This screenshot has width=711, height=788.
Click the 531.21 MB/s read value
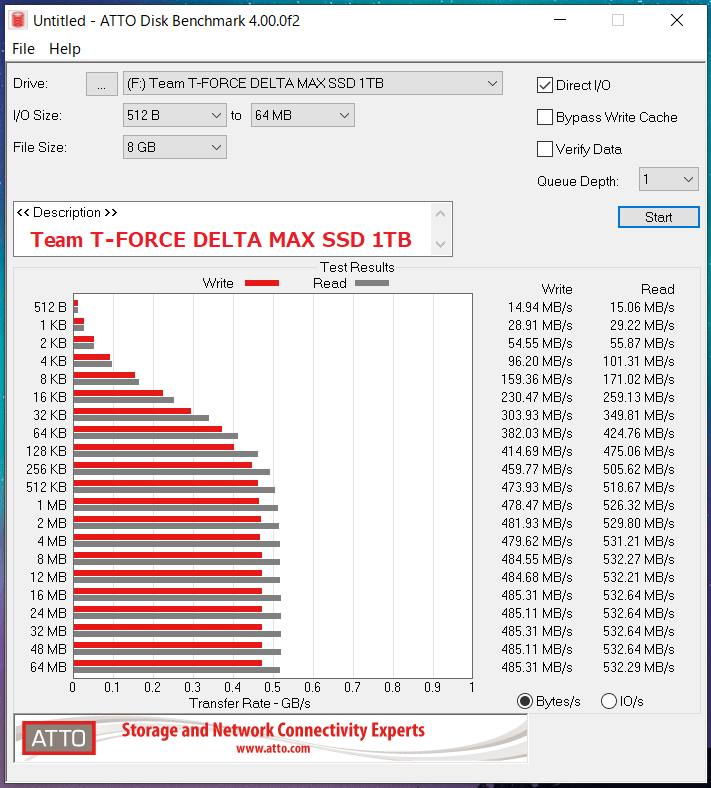[x=639, y=541]
